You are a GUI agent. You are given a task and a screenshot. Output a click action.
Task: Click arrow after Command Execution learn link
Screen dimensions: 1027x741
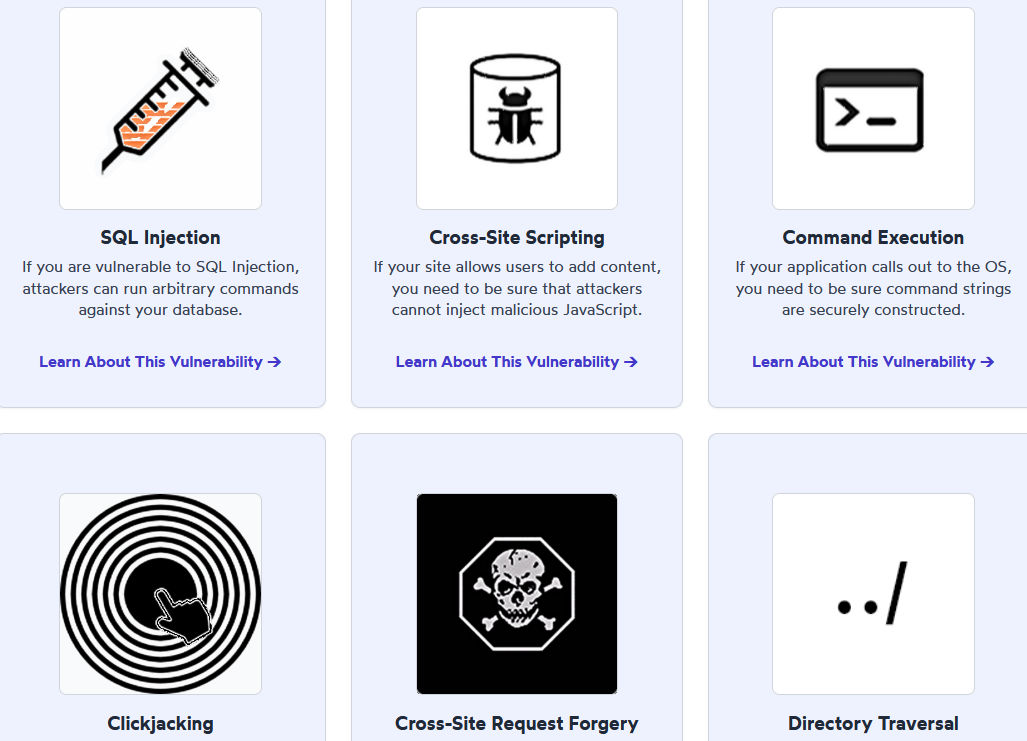pos(987,362)
